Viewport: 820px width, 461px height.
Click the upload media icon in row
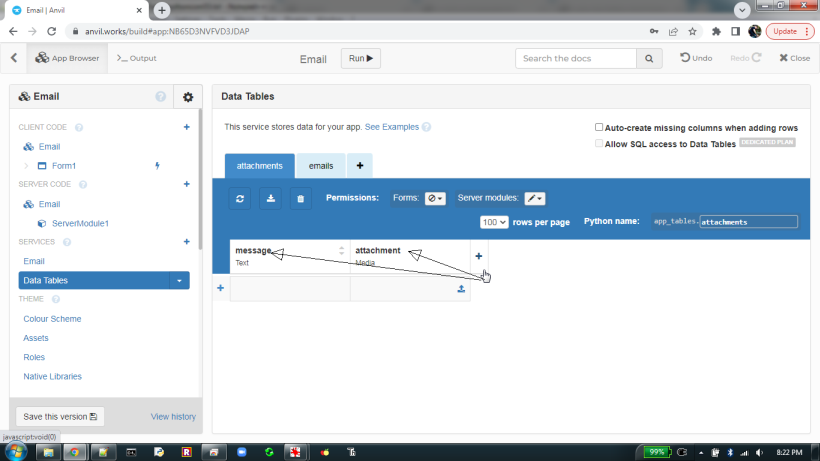(461, 289)
